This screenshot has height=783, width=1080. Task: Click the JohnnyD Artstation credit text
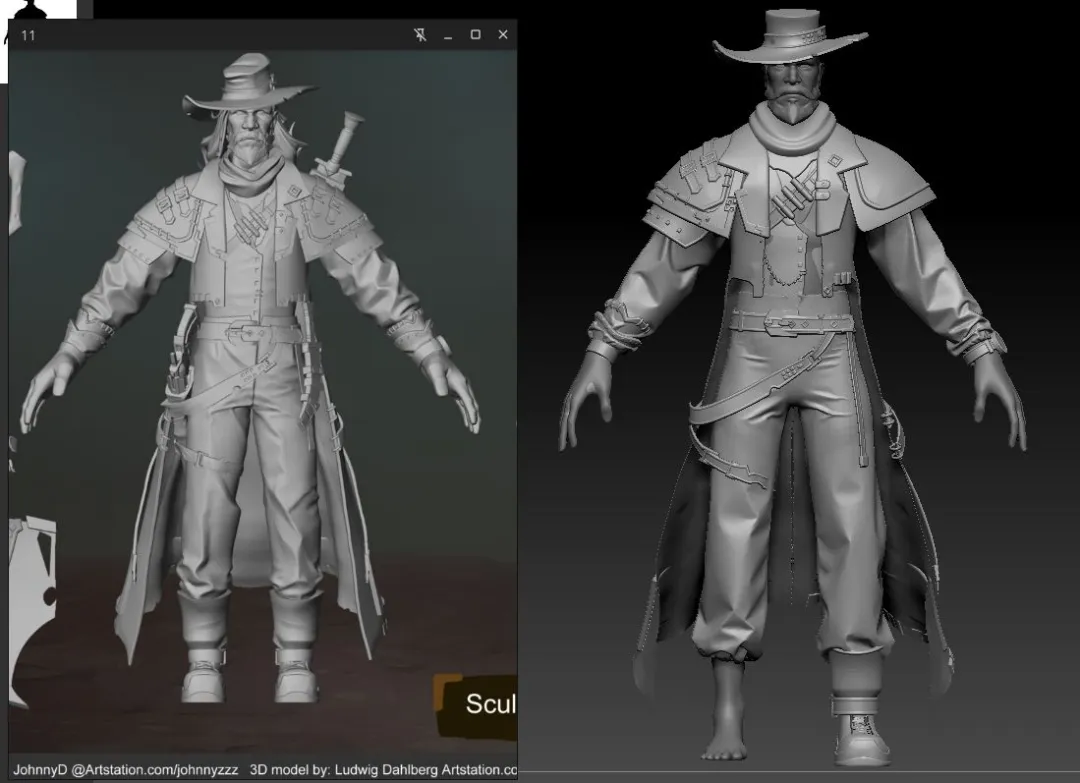[x=126, y=769]
